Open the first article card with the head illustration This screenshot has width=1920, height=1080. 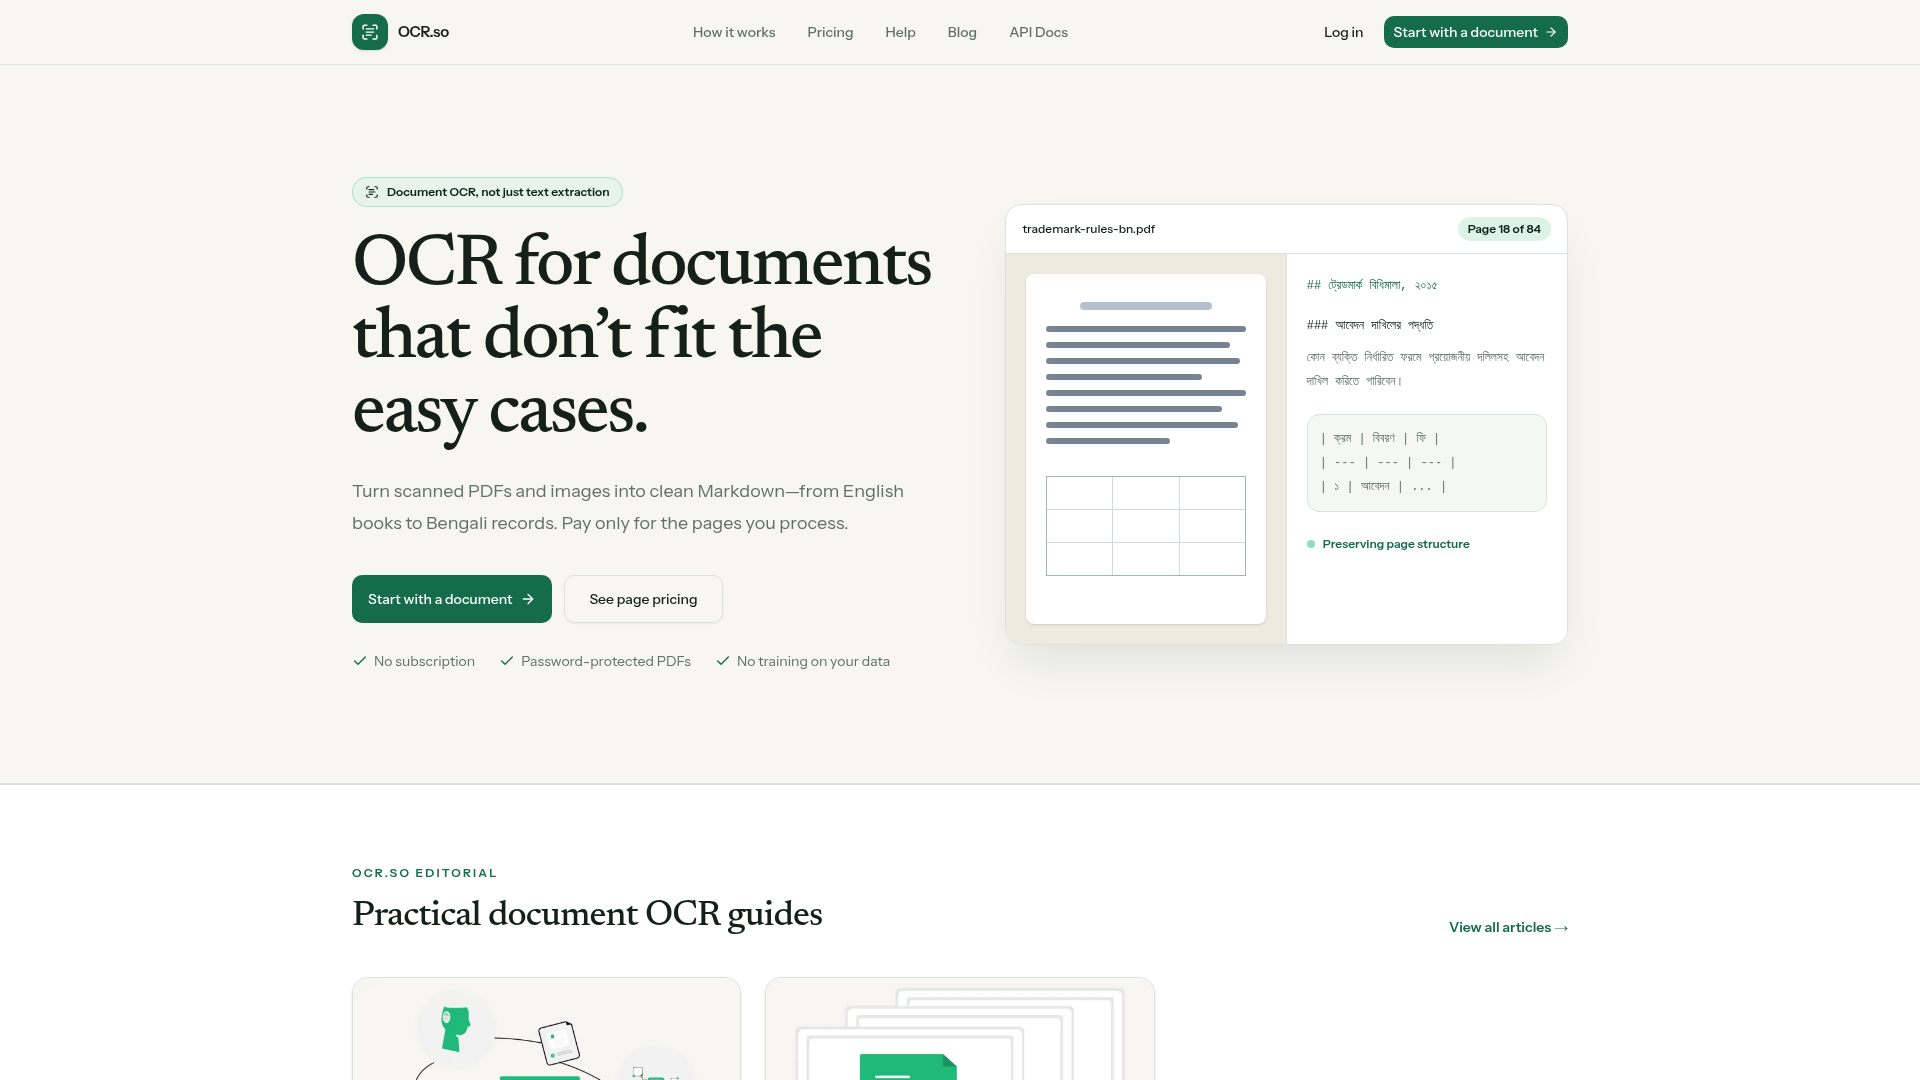[546, 1029]
